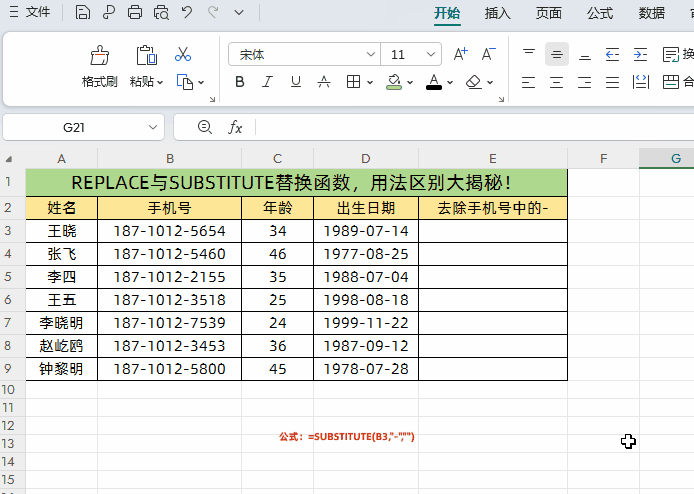Click the Format Painter brush icon
Image resolution: width=694 pixels, height=494 pixels.
pos(100,55)
